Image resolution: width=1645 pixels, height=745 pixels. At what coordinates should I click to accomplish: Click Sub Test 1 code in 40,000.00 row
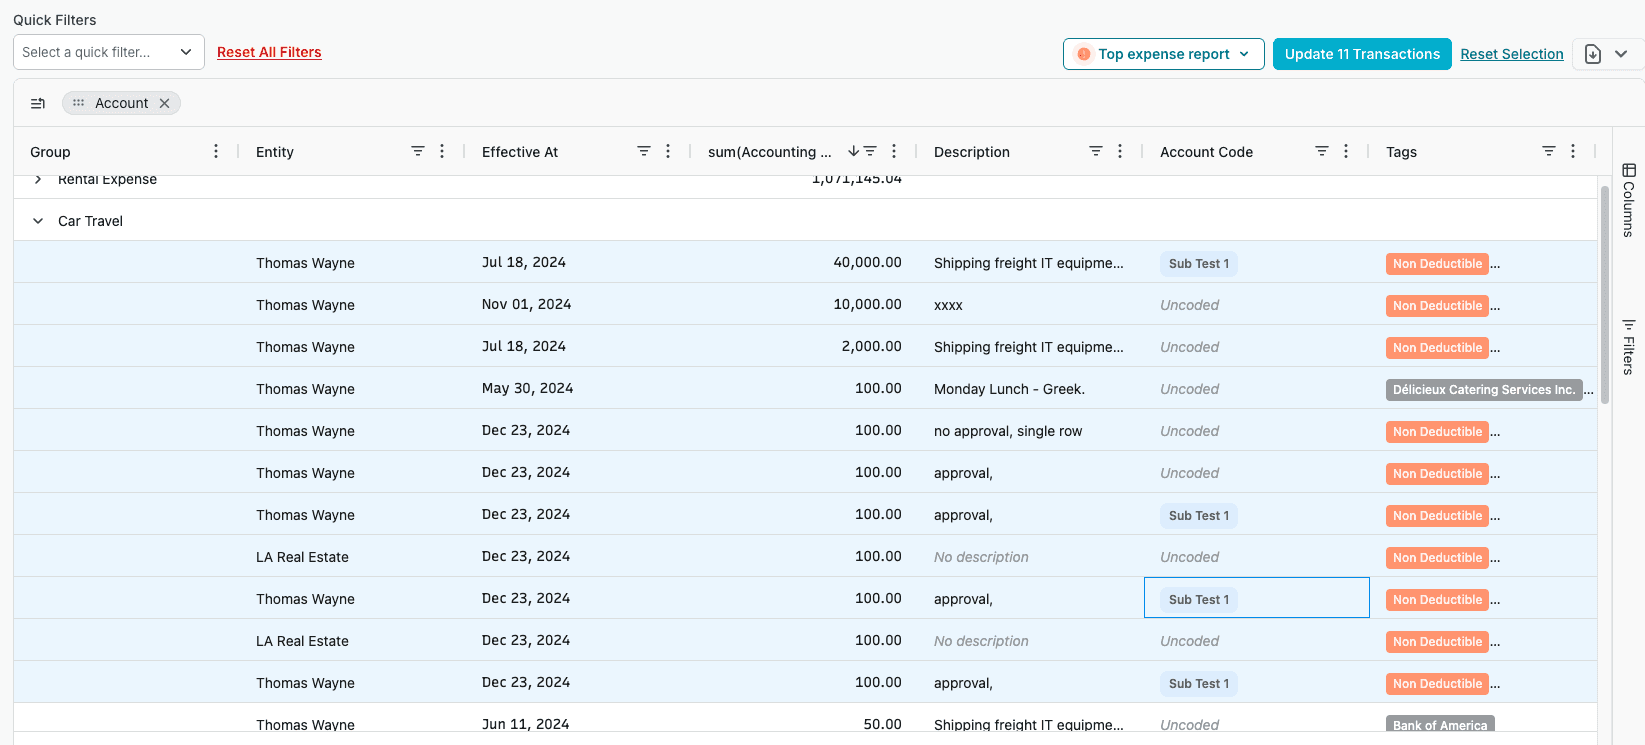coord(1199,264)
